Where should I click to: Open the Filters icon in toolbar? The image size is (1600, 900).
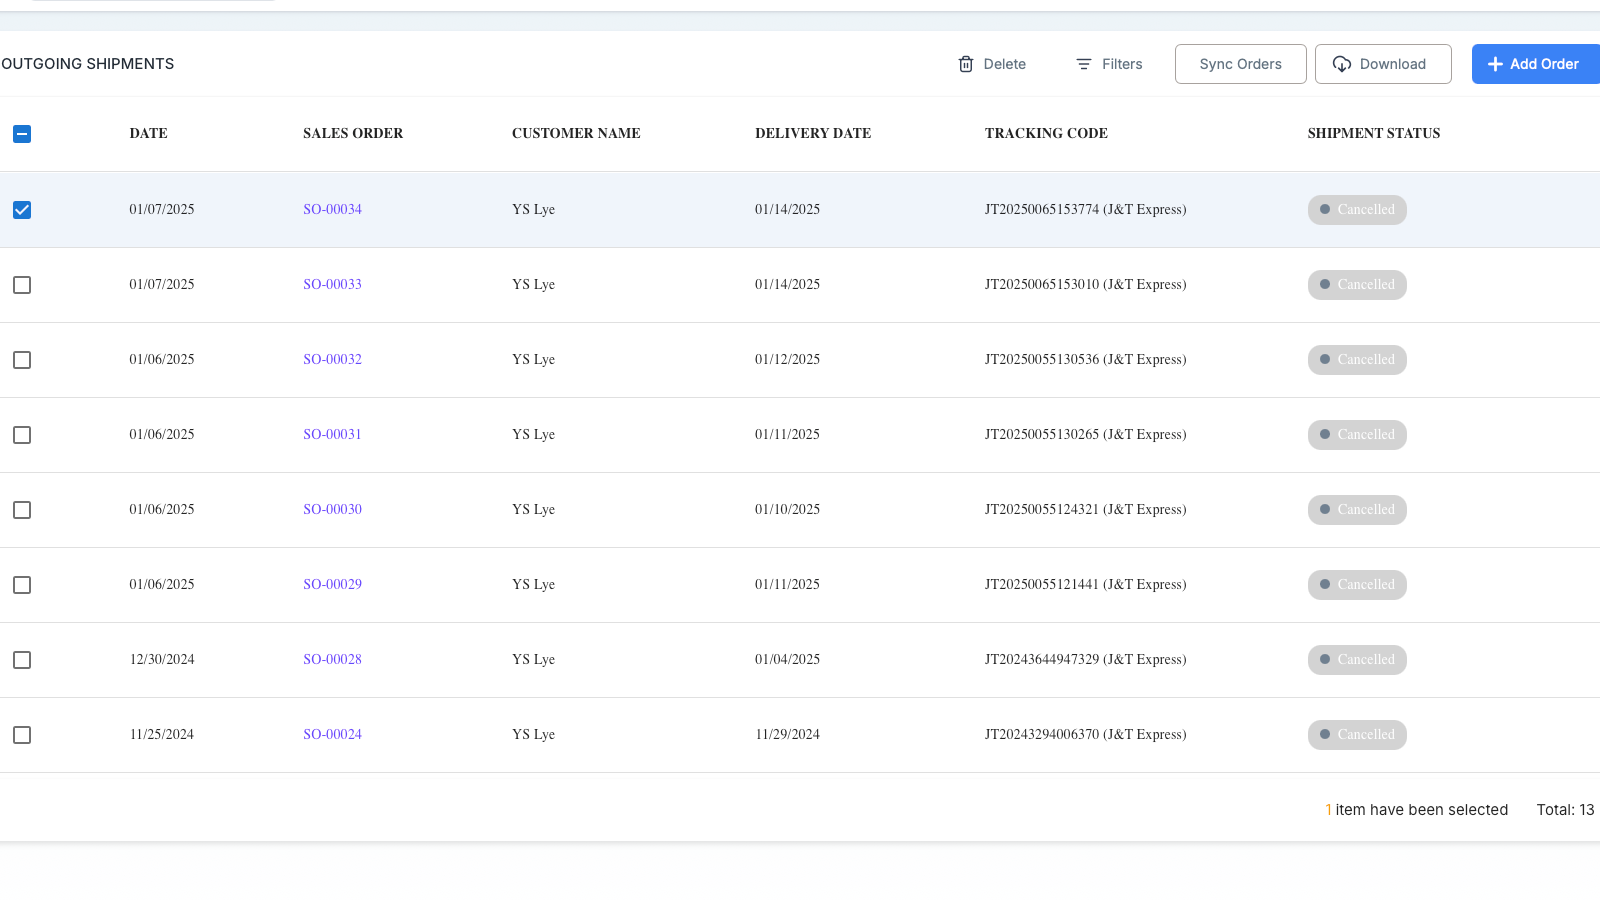(1084, 64)
